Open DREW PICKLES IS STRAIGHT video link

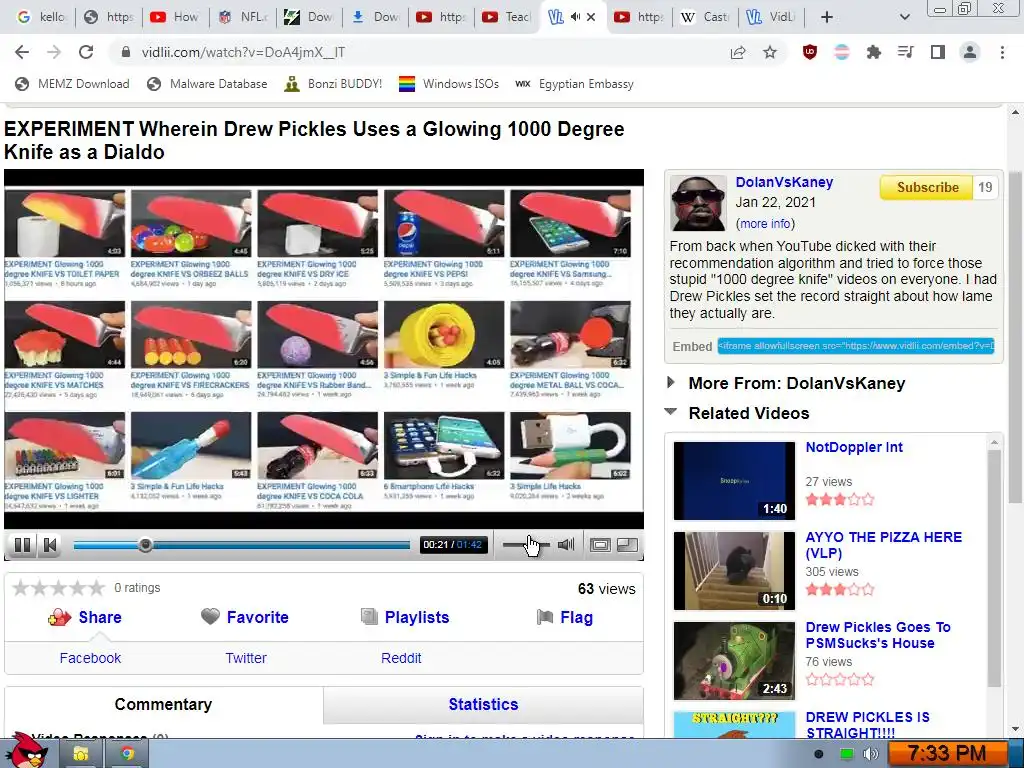[x=867, y=725]
